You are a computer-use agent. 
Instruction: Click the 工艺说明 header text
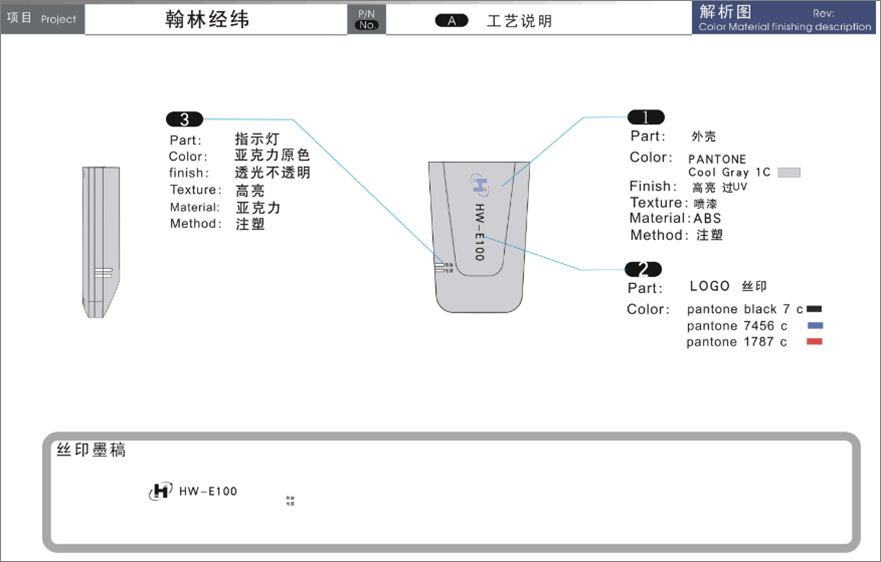point(519,20)
